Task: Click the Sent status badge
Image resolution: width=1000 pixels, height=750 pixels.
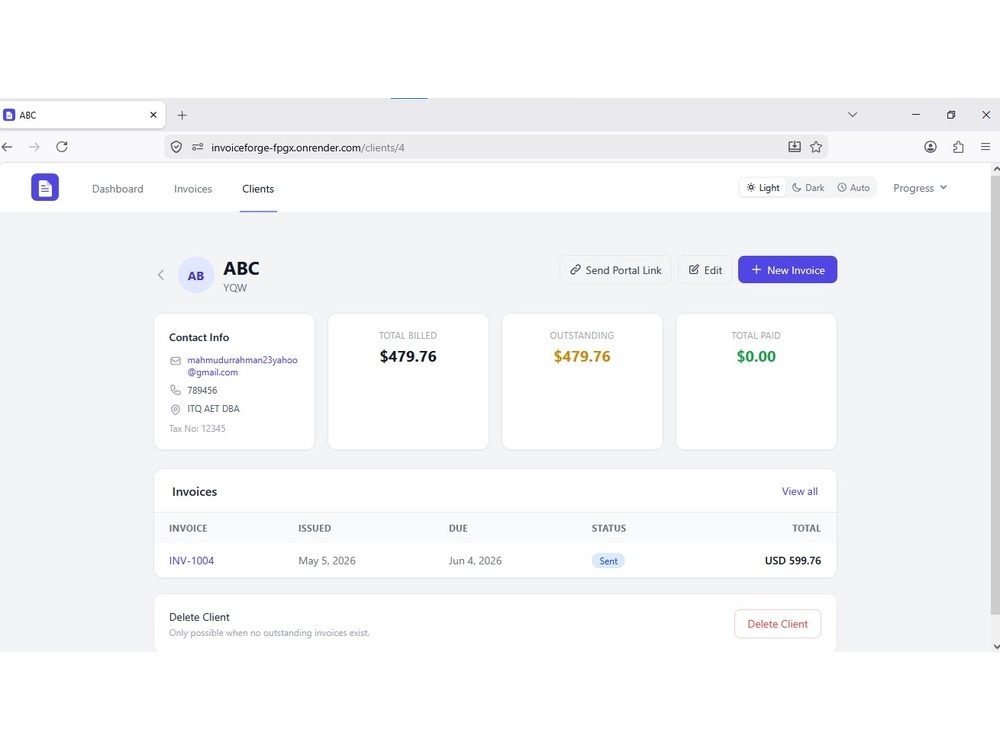Action: point(608,561)
